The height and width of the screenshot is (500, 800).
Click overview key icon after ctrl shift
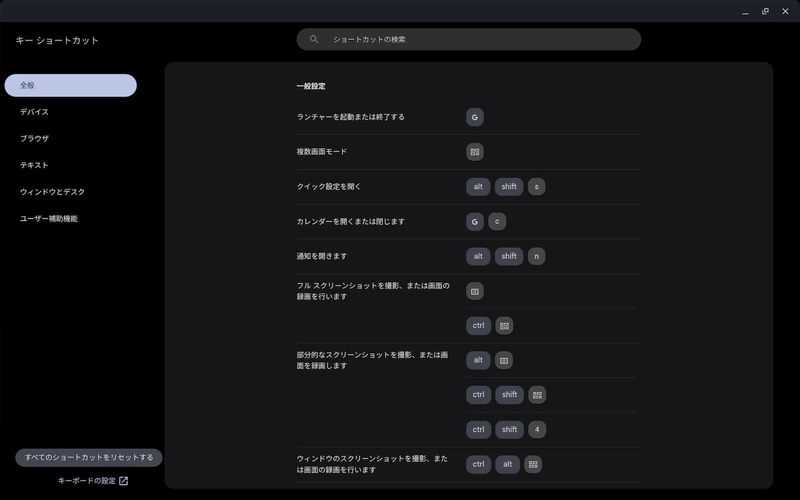coord(537,395)
